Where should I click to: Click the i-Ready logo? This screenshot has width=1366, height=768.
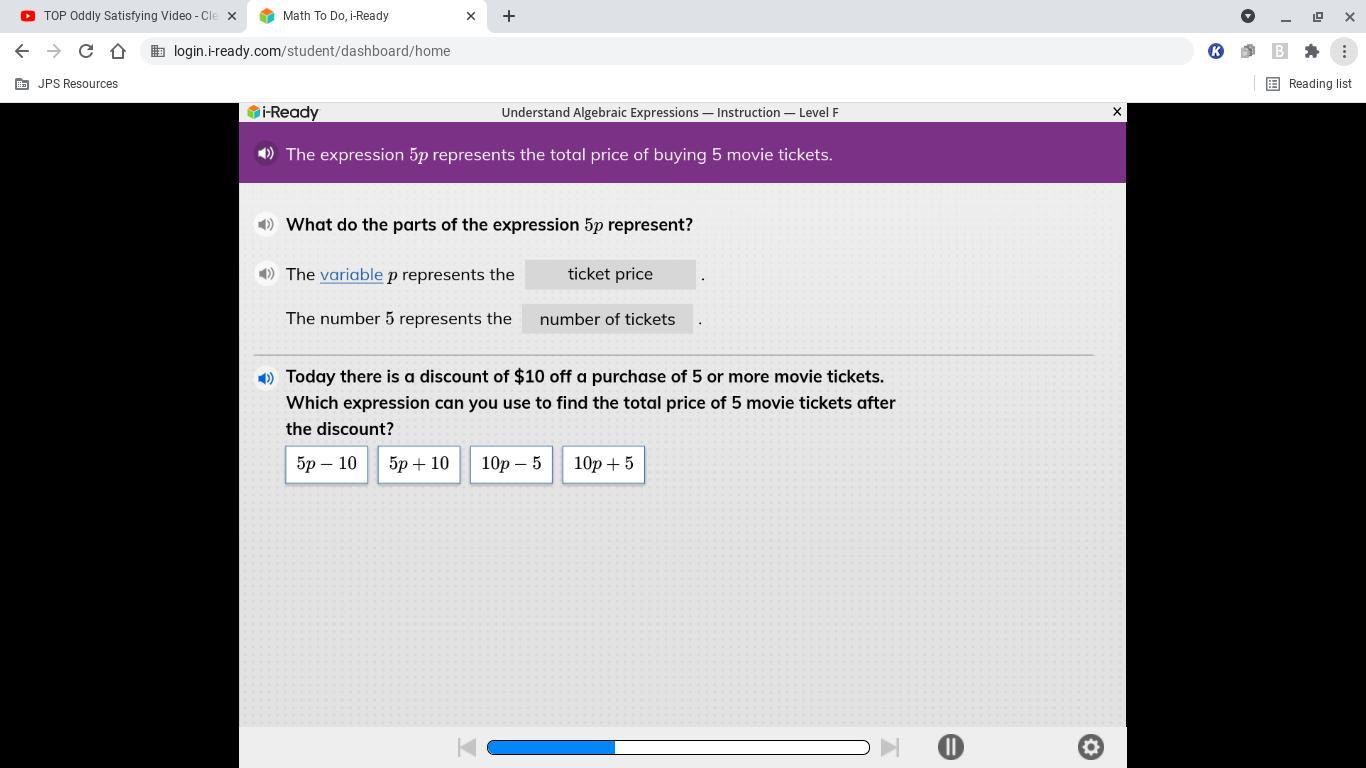point(283,112)
